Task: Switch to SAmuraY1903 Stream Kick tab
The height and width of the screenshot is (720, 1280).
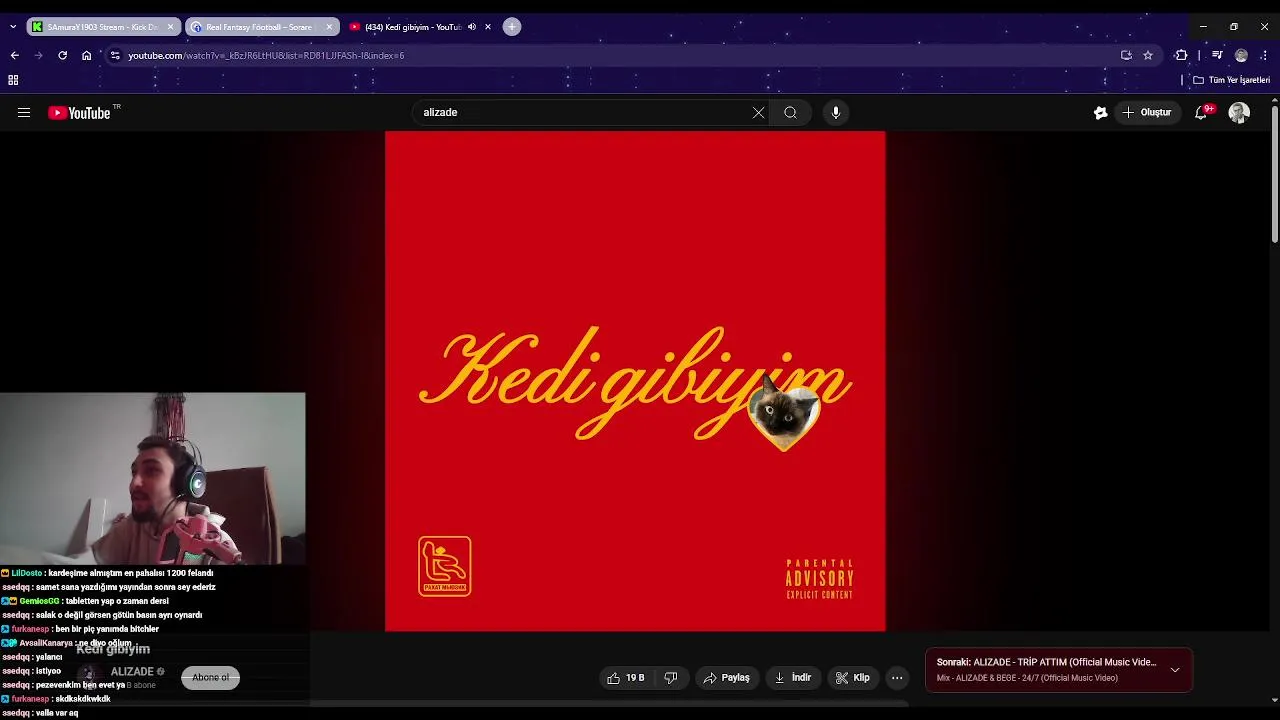Action: [102, 27]
